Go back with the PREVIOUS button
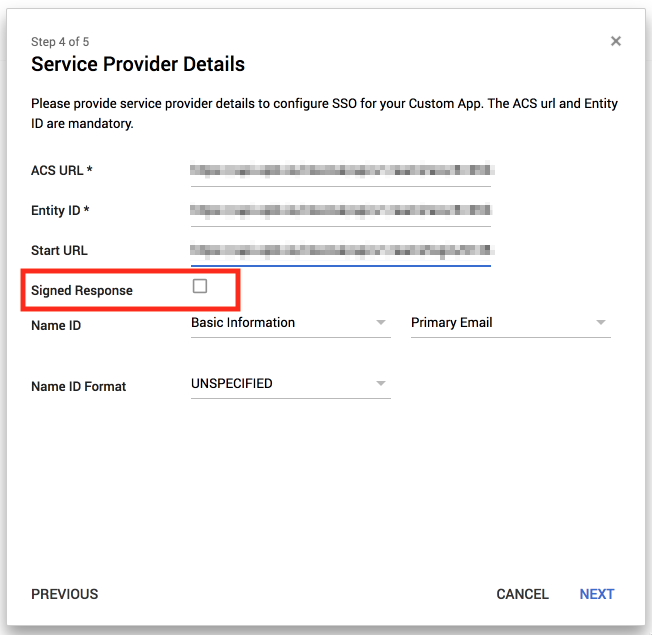652x635 pixels. pyautogui.click(x=65, y=594)
